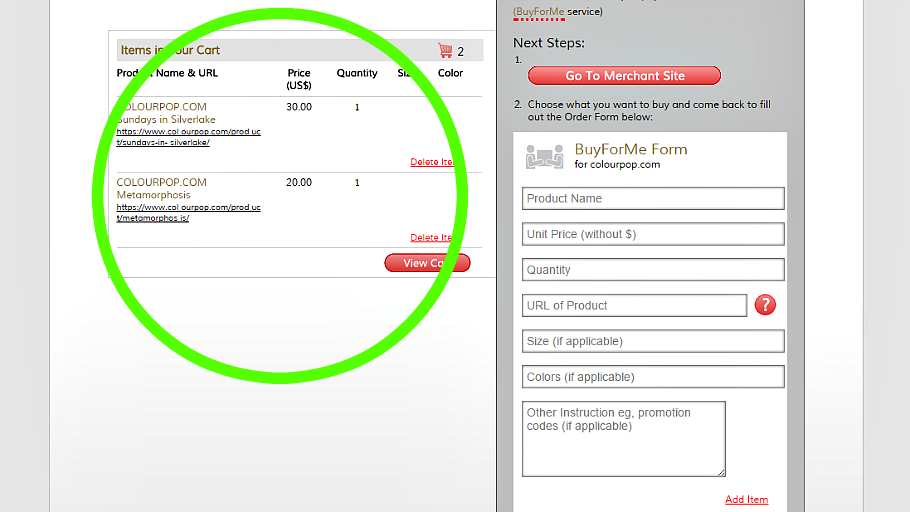The width and height of the screenshot is (910, 512).
Task: Click the Quantity column header
Action: point(357,73)
